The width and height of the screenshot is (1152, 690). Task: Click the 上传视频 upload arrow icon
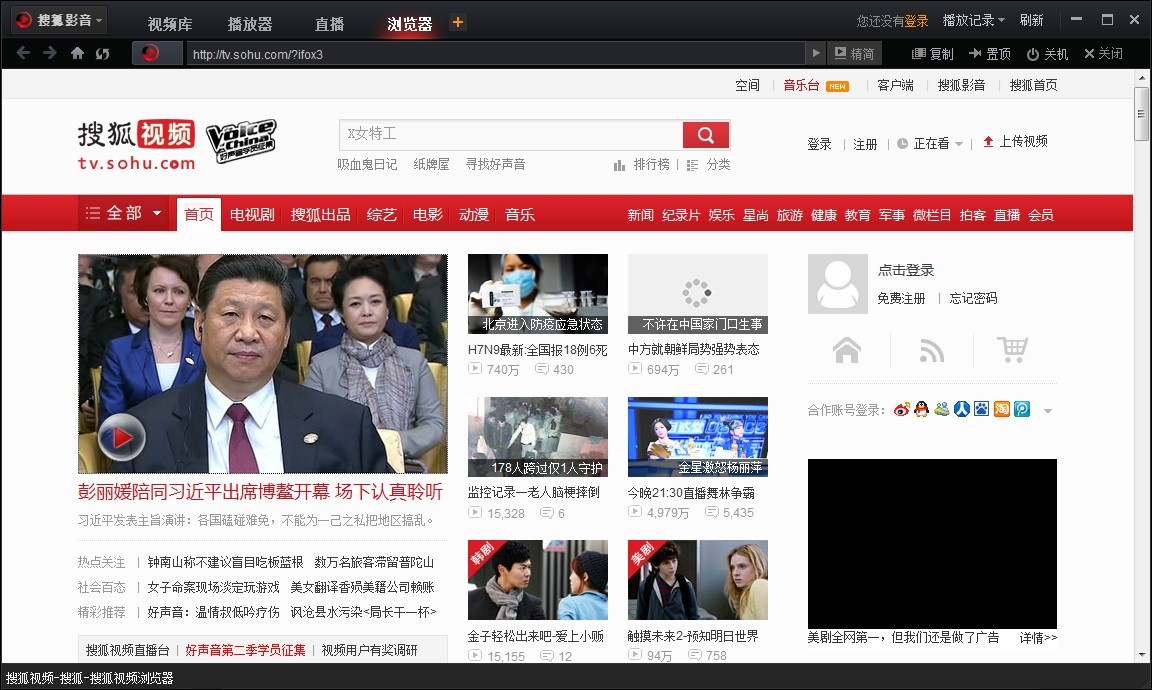(988, 141)
